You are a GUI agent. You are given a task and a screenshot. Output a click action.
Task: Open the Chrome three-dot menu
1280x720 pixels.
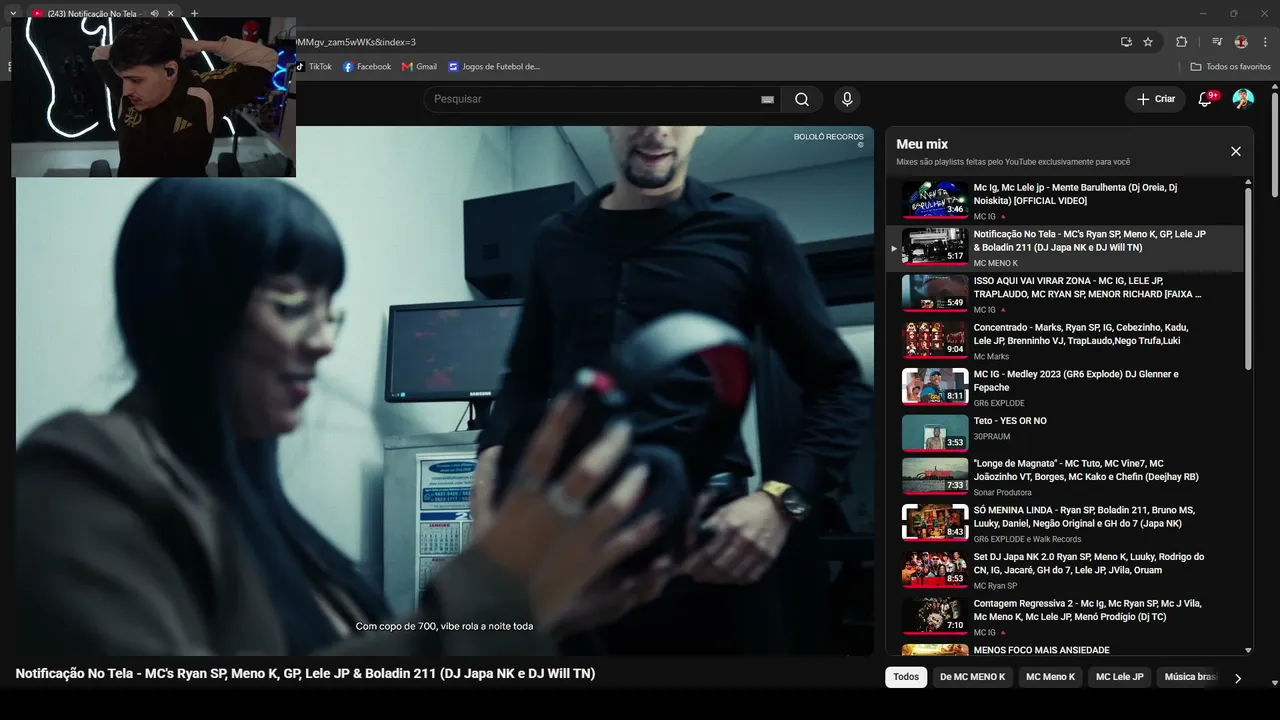[1266, 42]
